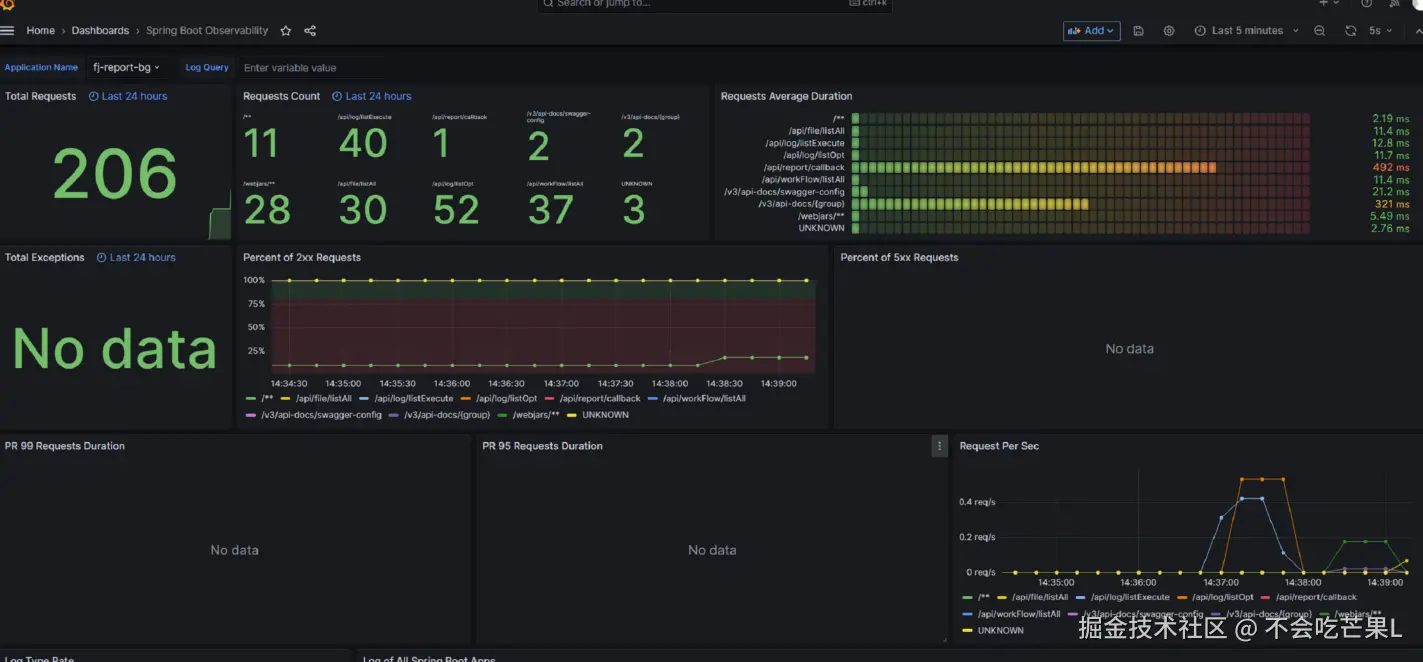Click the 52 count for /api/log/listOpt
This screenshot has height=662, width=1423.
click(457, 210)
